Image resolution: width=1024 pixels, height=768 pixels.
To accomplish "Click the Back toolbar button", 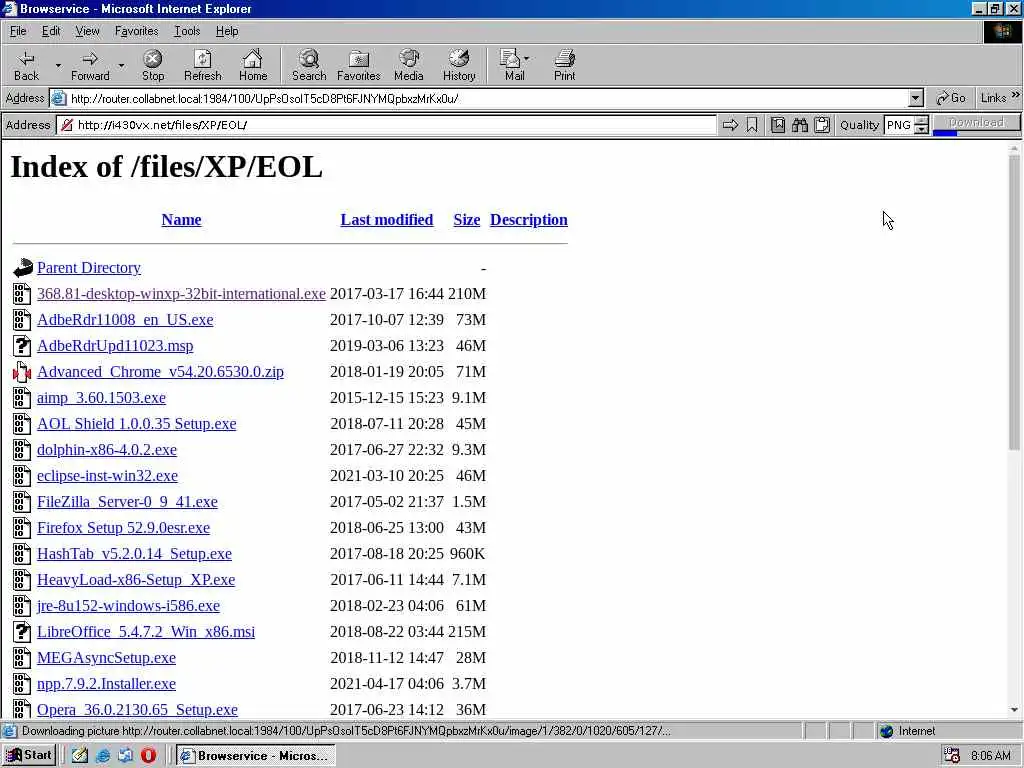I will point(27,65).
